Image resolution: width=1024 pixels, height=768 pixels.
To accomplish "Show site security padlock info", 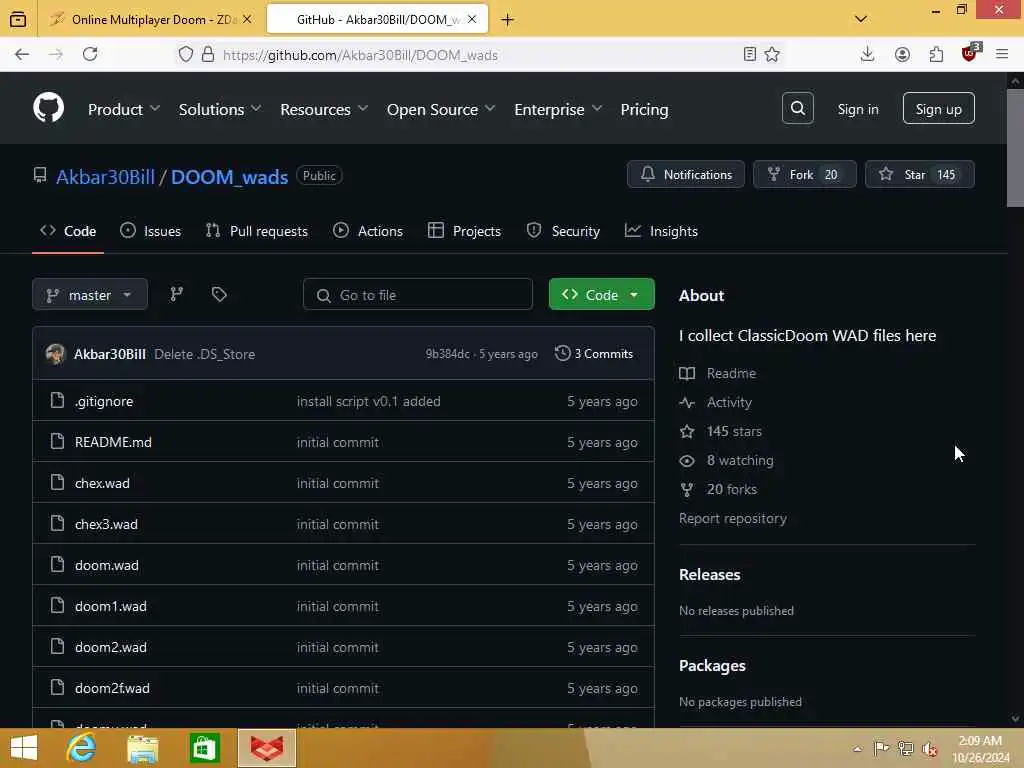I will pos(208,54).
